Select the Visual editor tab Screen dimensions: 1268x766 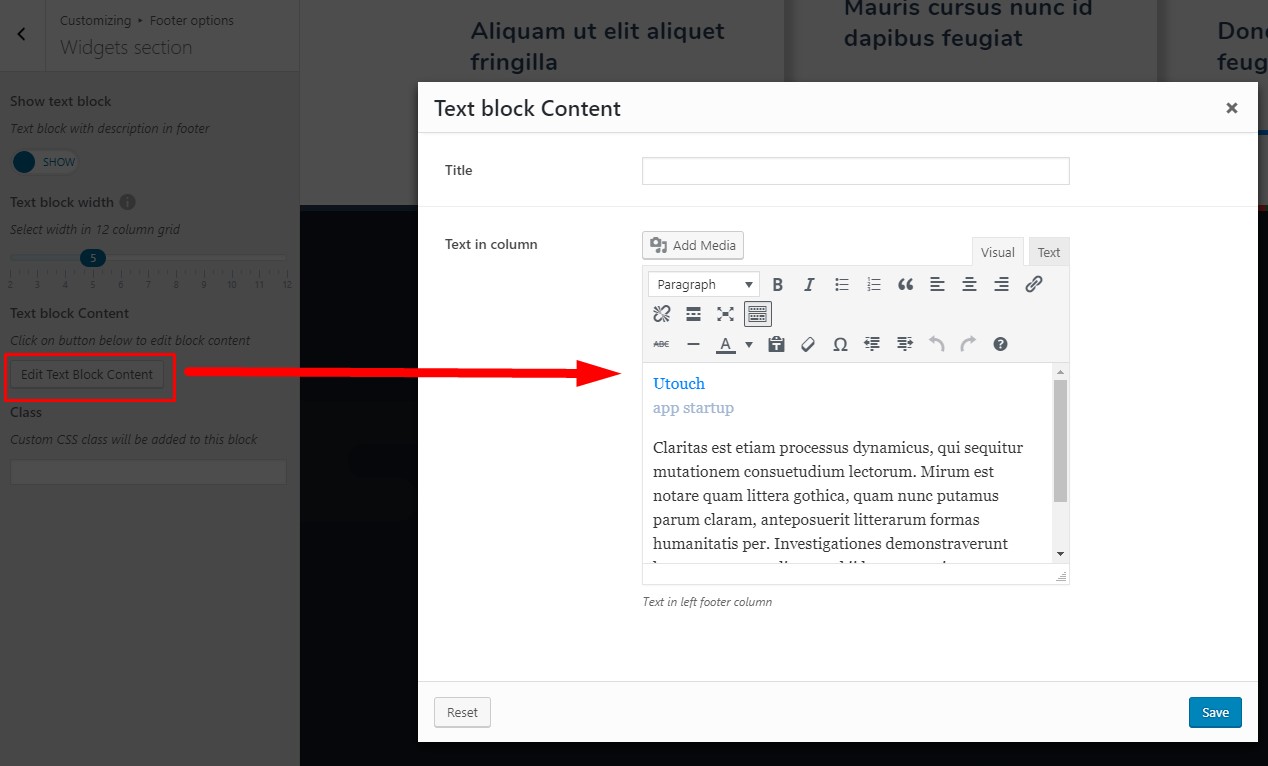tap(997, 253)
